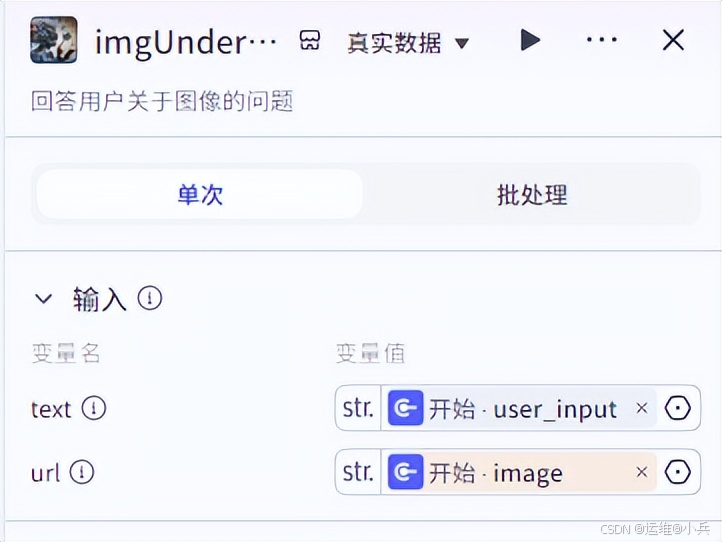This screenshot has width=722, height=542.
Task: Click the info icon next to 输入
Action: coord(150,298)
